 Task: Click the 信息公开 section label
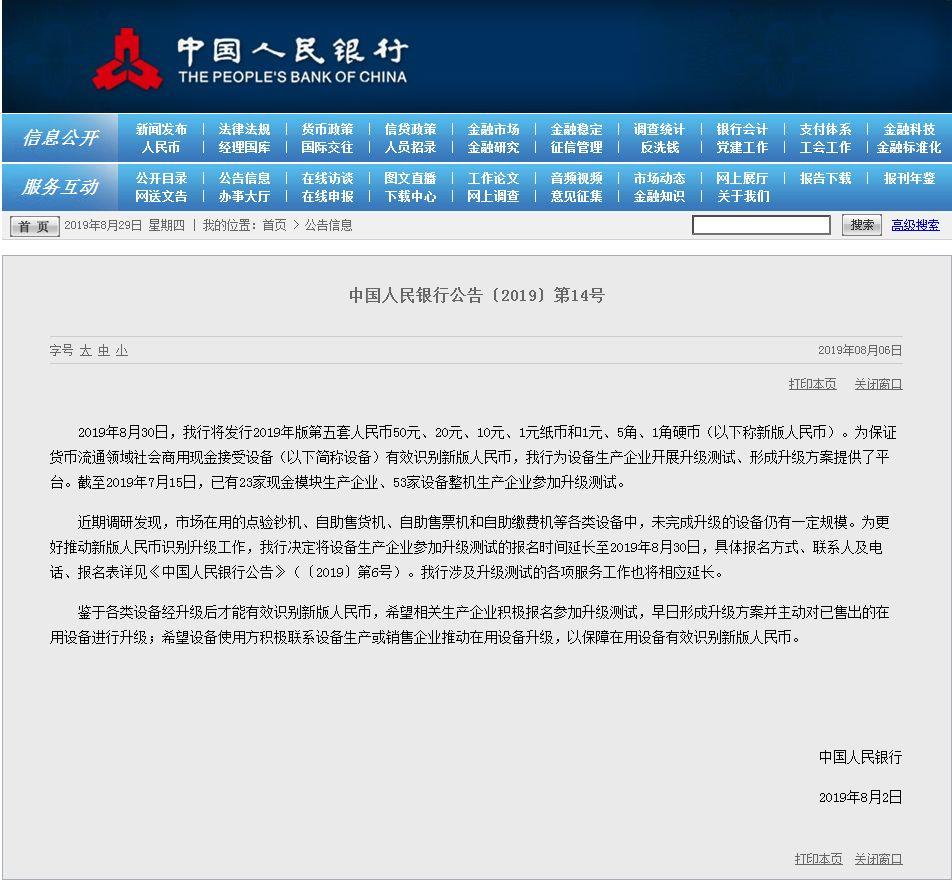tap(60, 138)
